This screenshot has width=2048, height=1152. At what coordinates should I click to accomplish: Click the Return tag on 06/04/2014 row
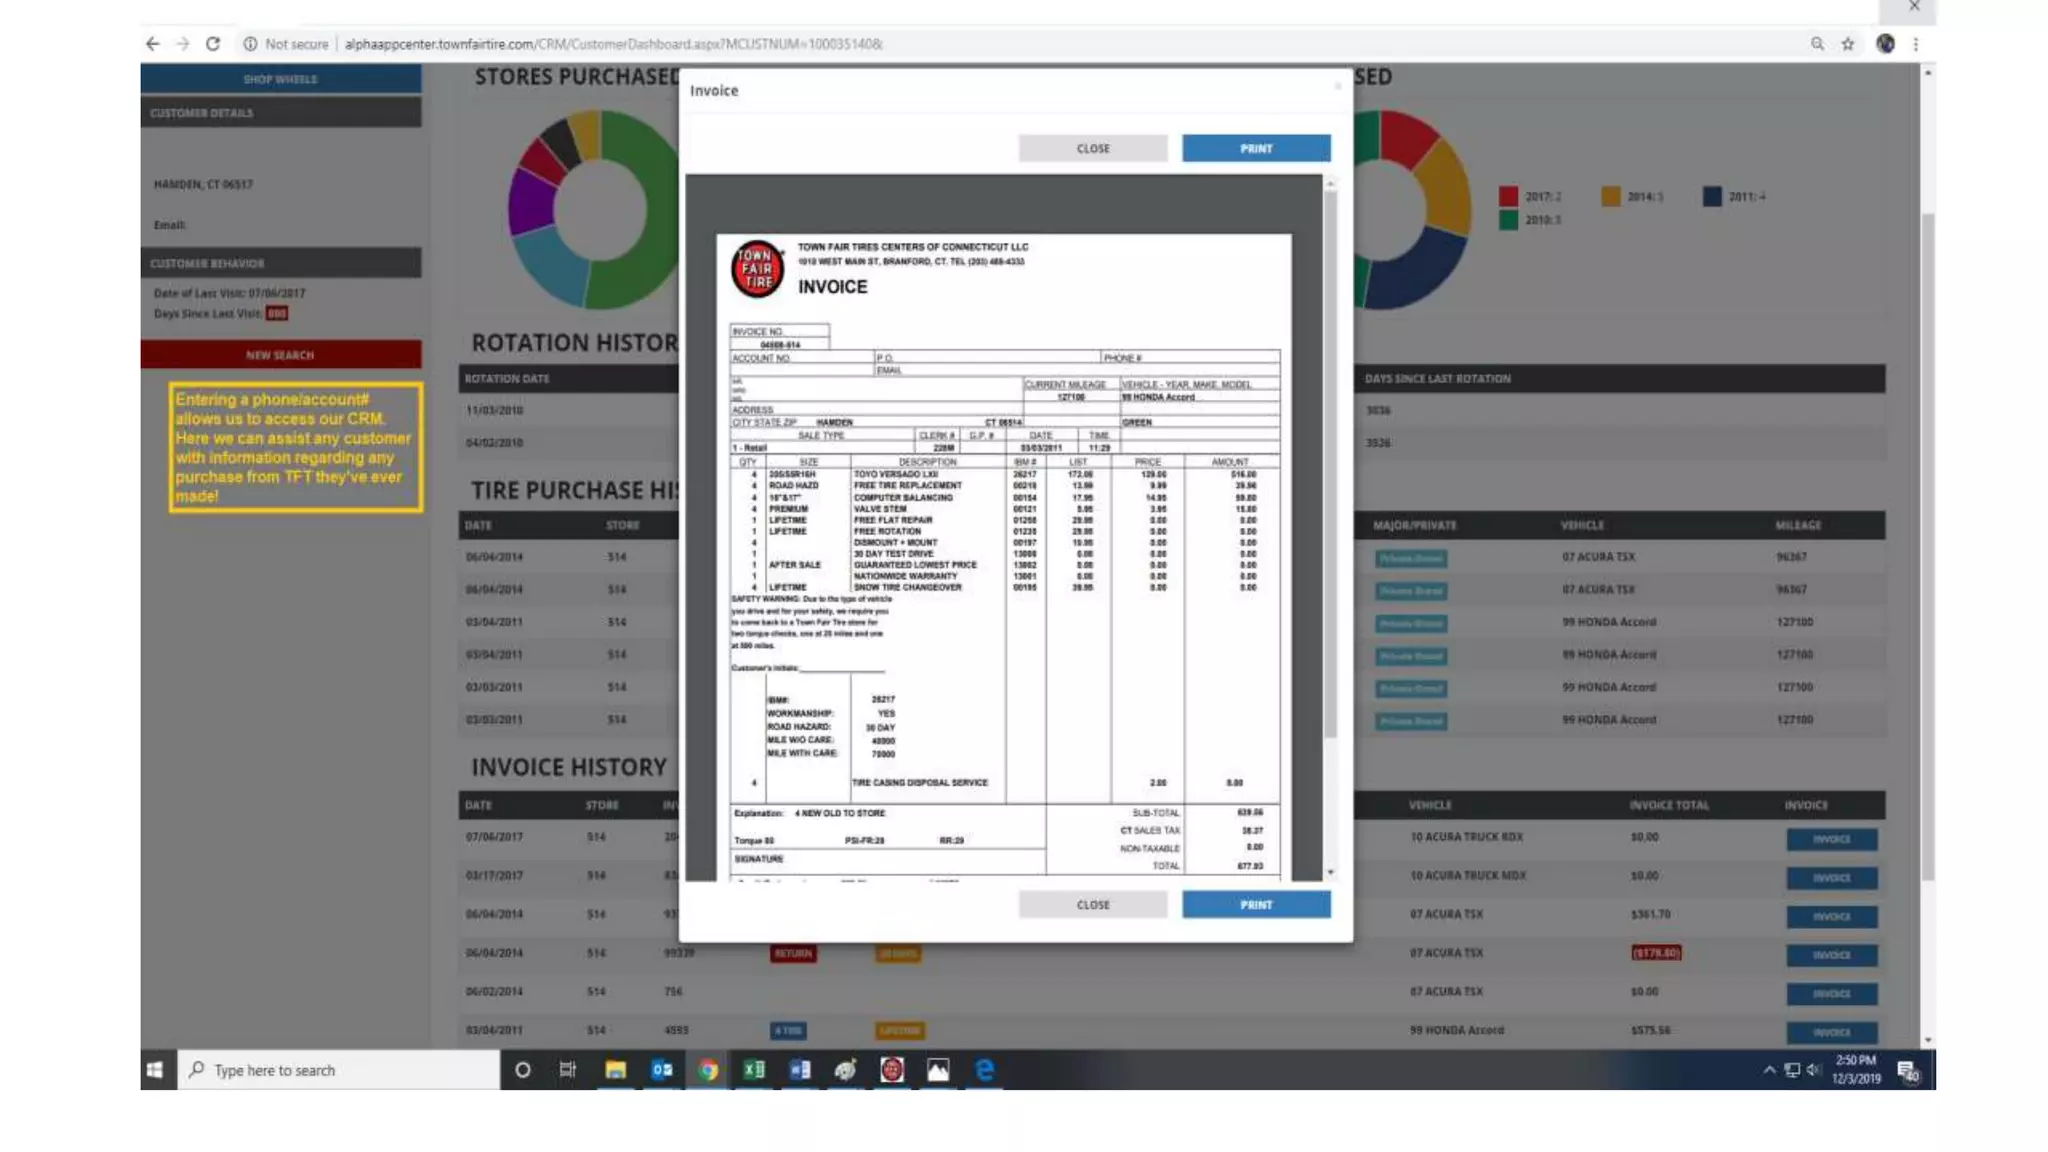[x=793, y=954]
